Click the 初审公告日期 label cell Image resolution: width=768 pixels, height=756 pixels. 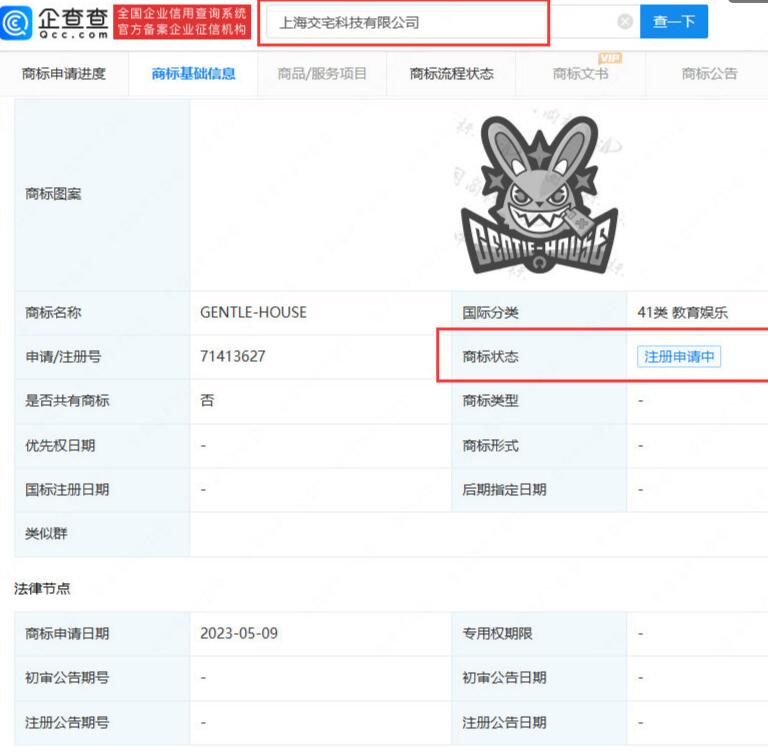point(539,678)
